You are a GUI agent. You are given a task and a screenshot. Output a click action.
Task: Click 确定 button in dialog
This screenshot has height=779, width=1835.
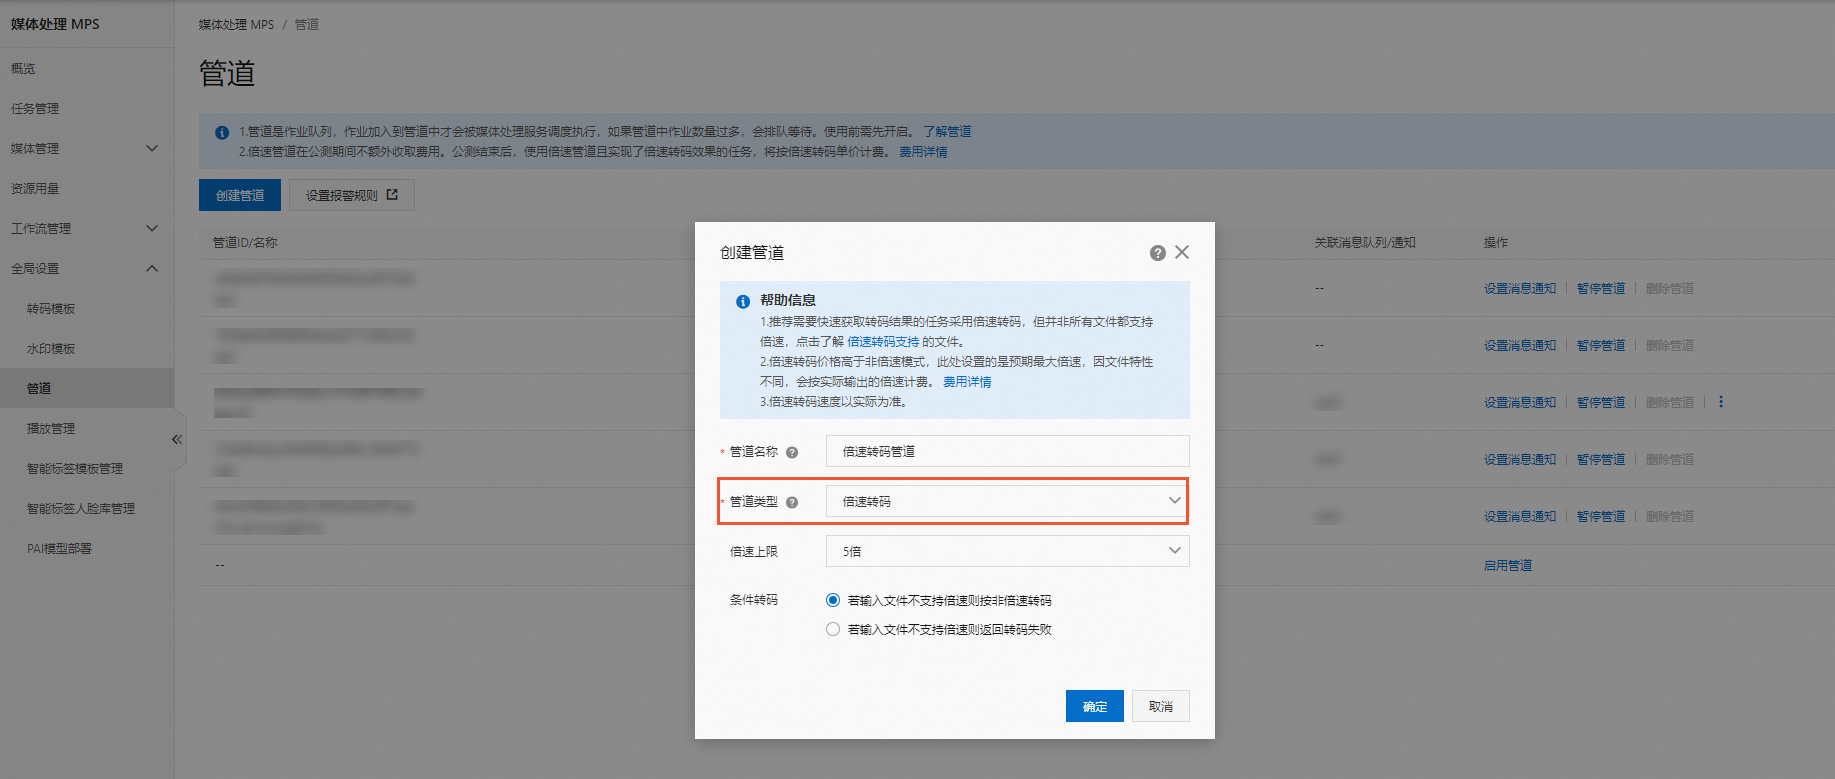tap(1095, 706)
